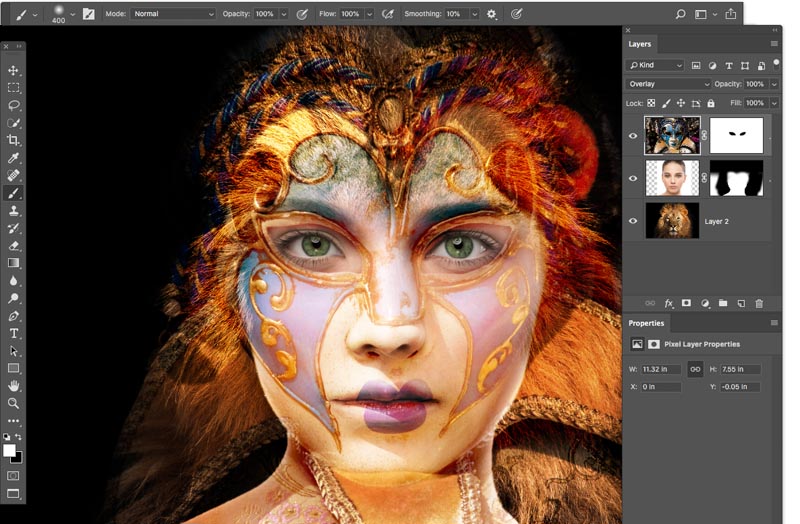The height and width of the screenshot is (524, 800).
Task: Open the Overlay blend mode dropdown
Action: (x=668, y=84)
